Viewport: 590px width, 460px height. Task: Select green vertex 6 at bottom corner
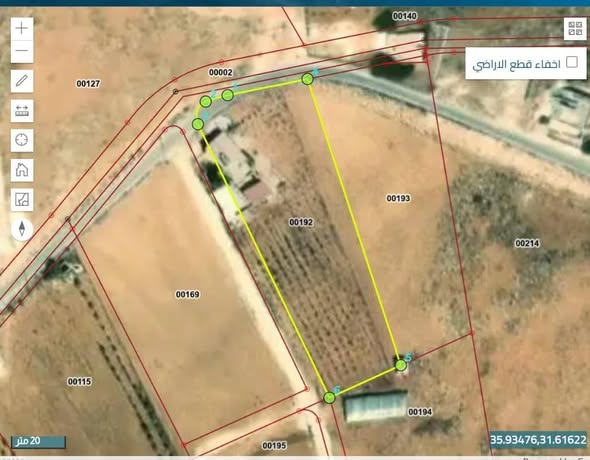(x=329, y=398)
